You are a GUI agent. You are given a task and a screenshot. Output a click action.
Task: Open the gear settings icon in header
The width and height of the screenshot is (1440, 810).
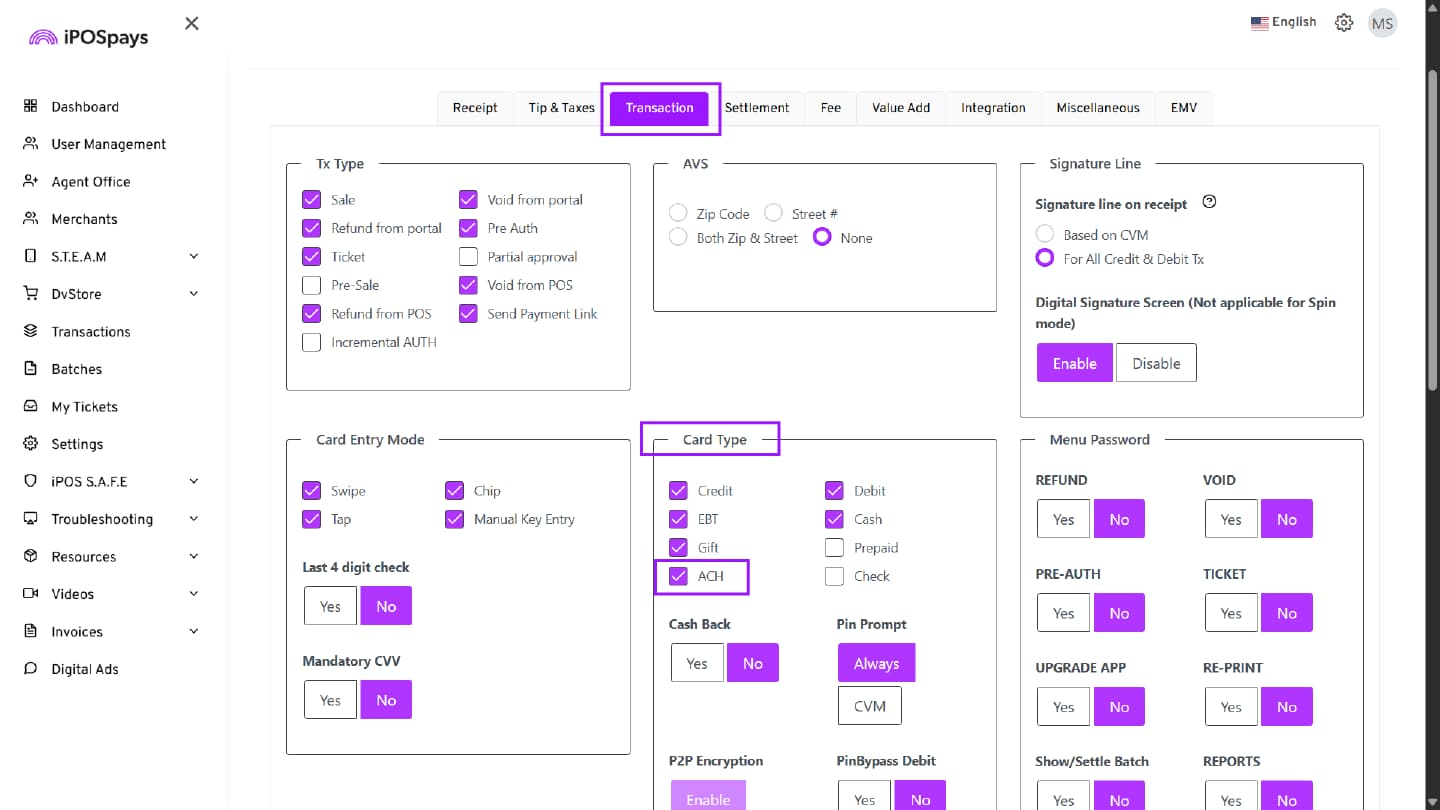[x=1344, y=23]
